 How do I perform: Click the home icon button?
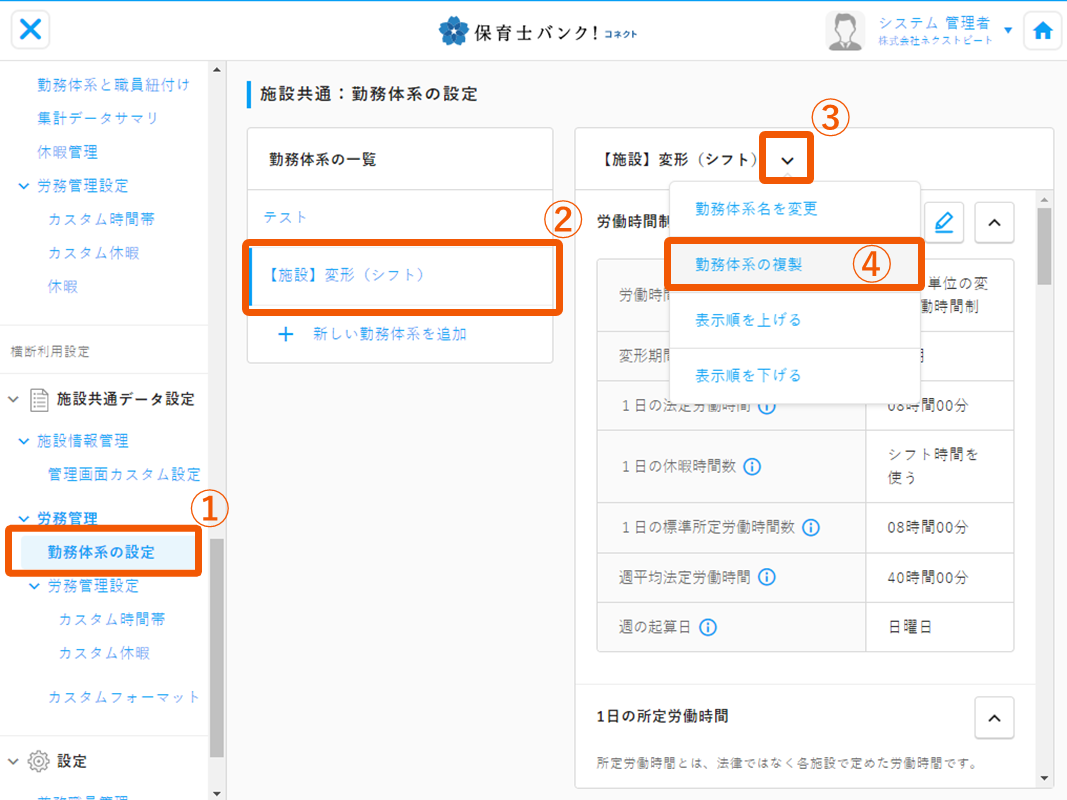tap(1043, 31)
